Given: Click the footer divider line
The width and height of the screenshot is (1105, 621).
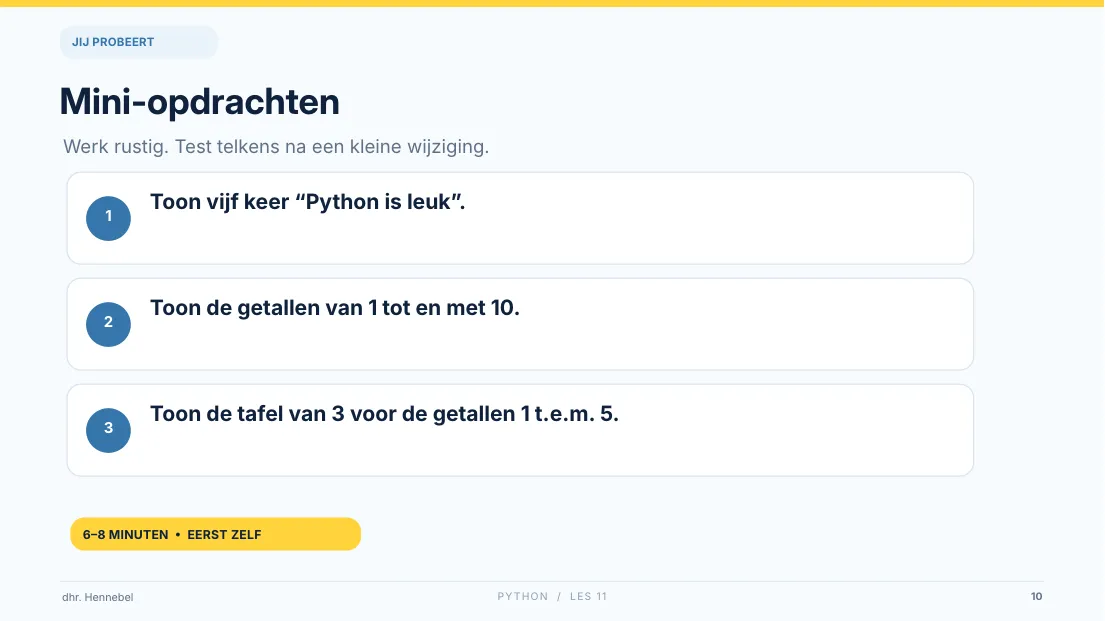Looking at the screenshot, I should [x=552, y=582].
